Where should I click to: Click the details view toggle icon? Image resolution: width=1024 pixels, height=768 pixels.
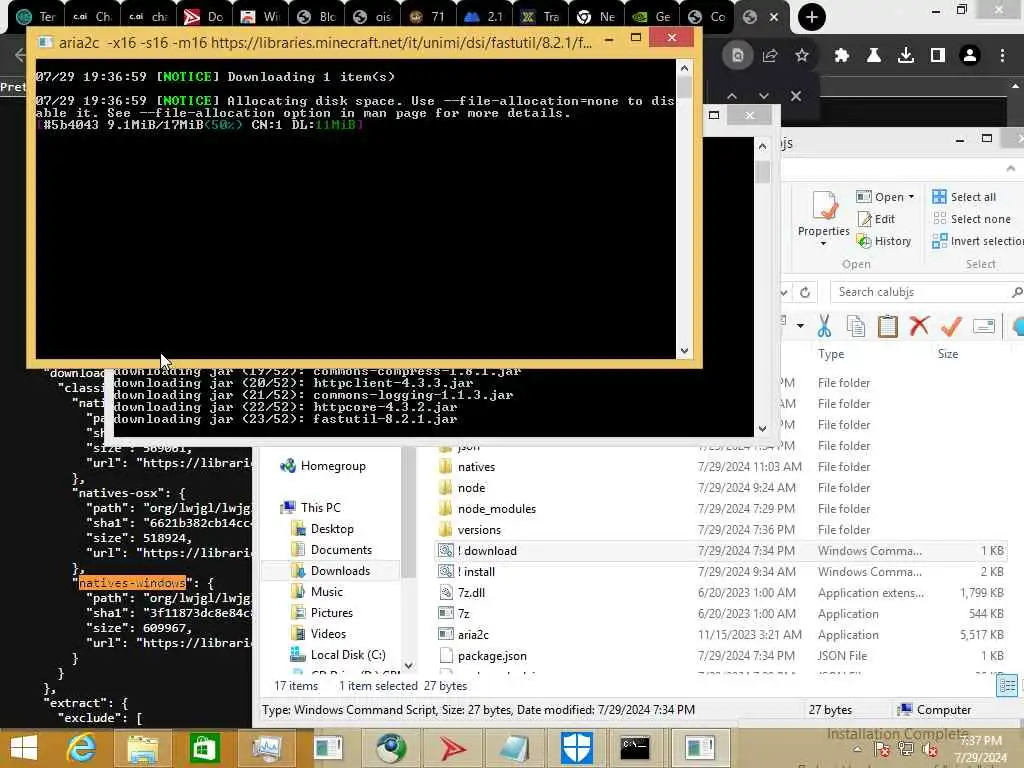pyautogui.click(x=1006, y=685)
